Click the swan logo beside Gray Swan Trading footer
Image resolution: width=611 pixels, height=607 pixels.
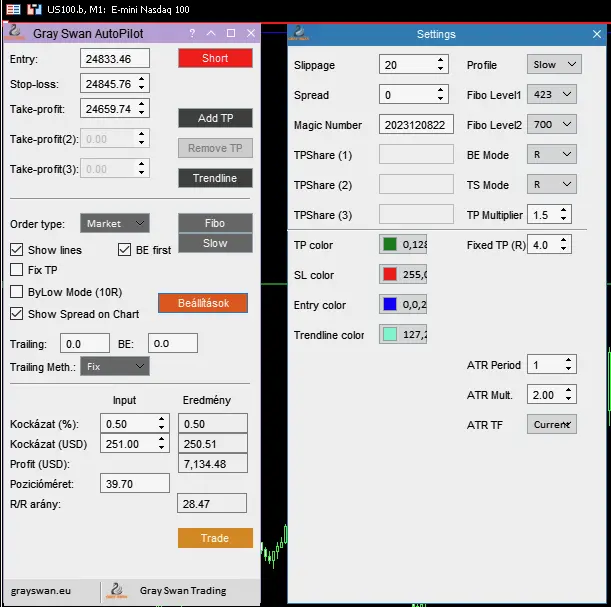coord(117,590)
